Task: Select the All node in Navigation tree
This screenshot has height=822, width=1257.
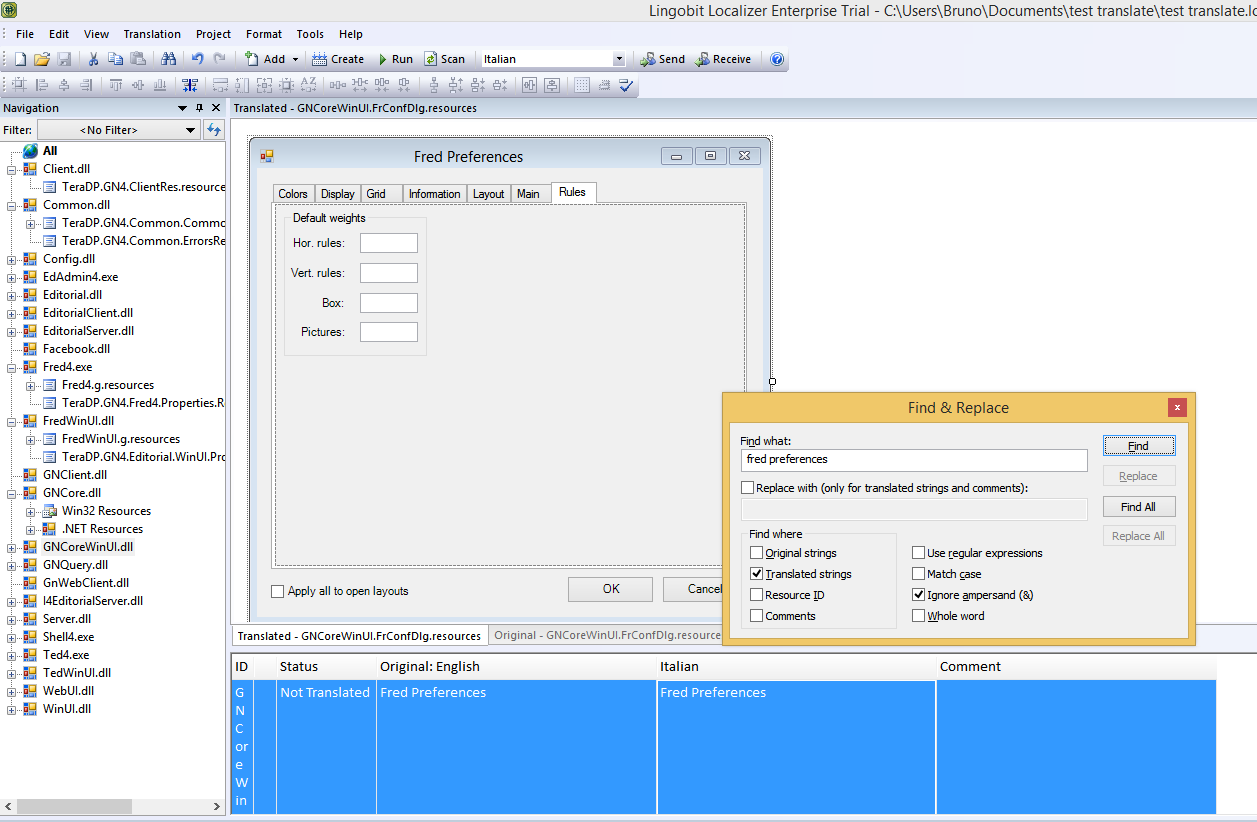Action: [50, 151]
